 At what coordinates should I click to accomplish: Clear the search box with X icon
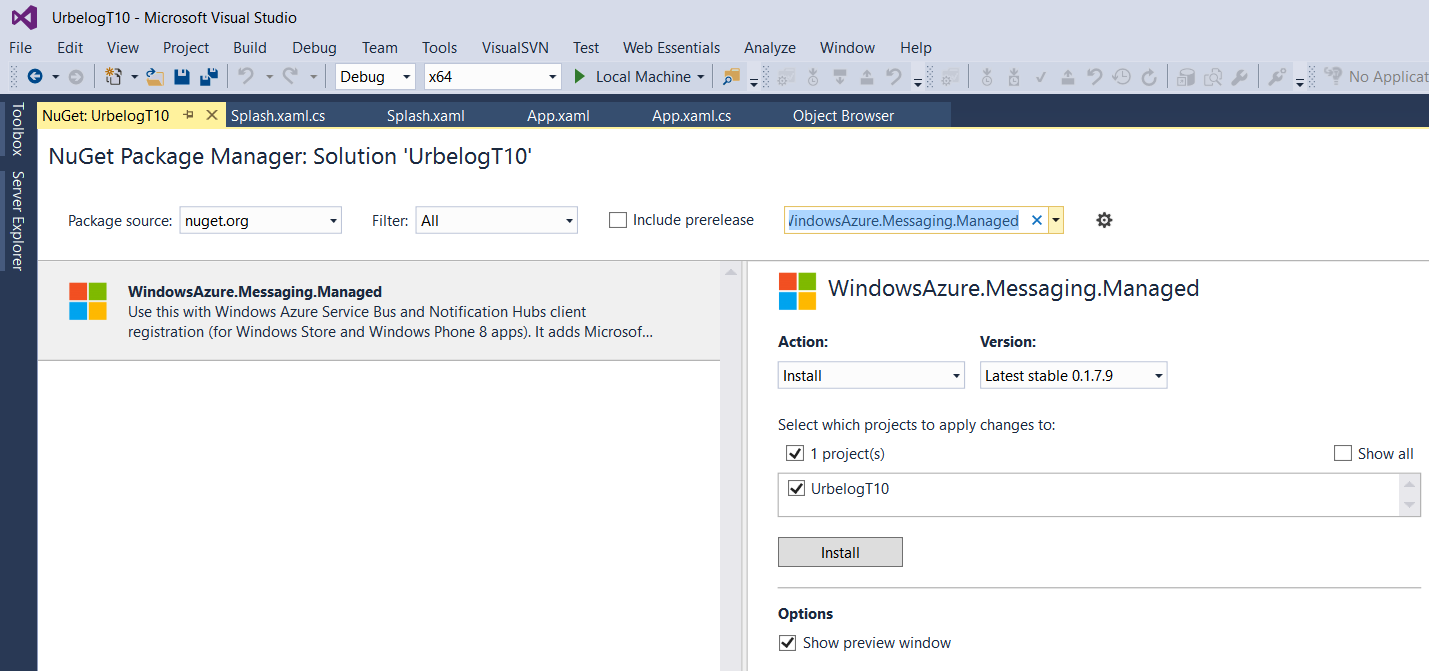[1036, 220]
